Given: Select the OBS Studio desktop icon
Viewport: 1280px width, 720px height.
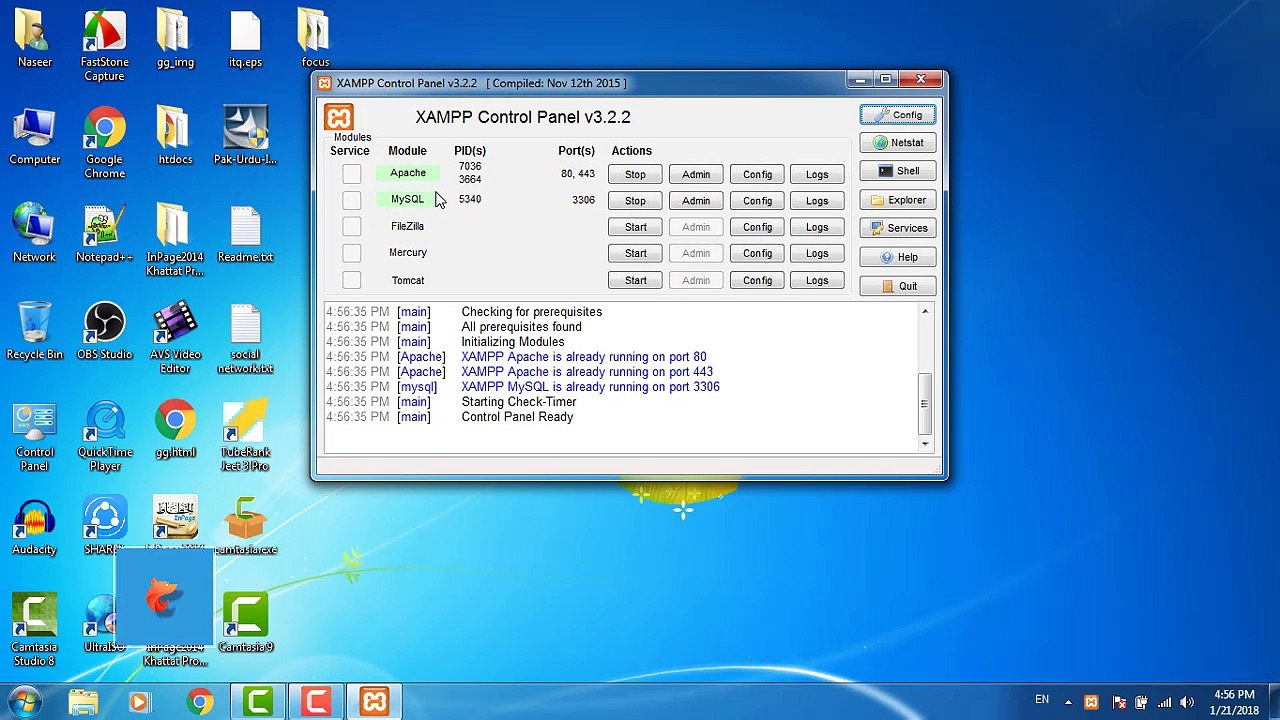Looking at the screenshot, I should (x=105, y=333).
